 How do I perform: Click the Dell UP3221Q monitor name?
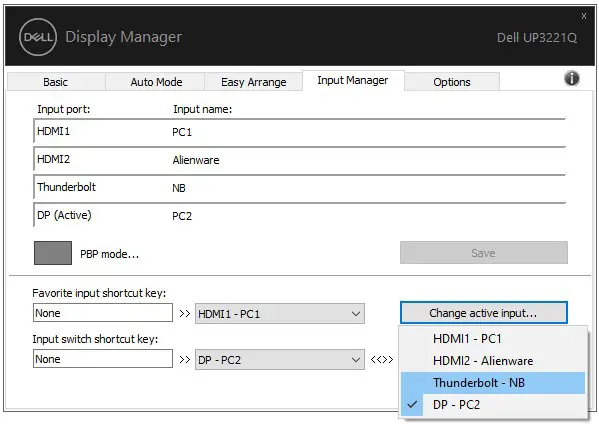click(537, 37)
